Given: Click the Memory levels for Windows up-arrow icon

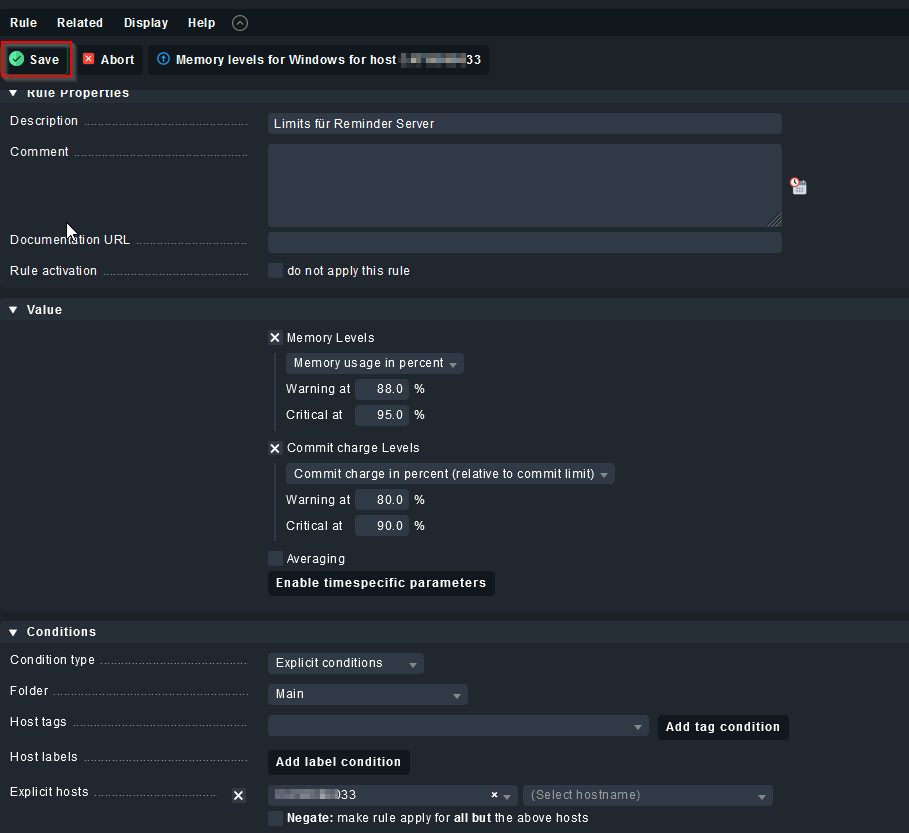Looking at the screenshot, I should [164, 60].
